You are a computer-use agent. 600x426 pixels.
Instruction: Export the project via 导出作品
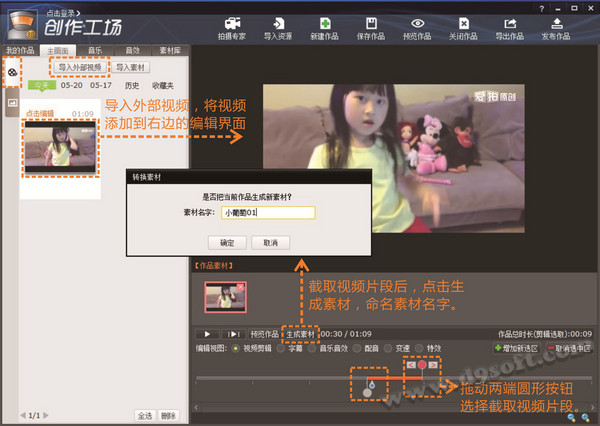pos(510,29)
